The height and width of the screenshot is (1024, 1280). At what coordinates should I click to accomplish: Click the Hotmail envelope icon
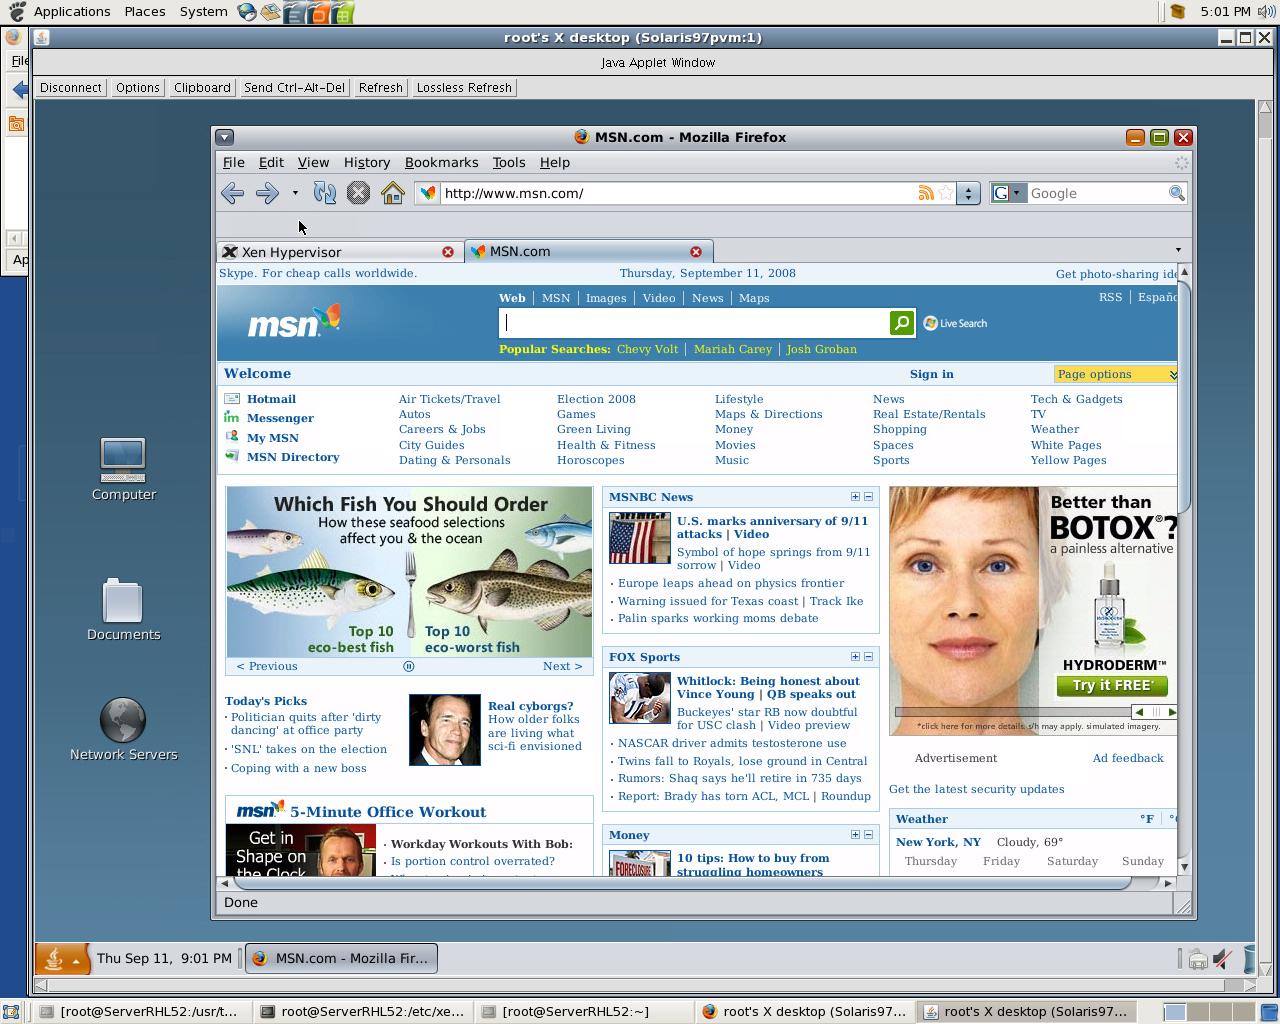(x=232, y=398)
